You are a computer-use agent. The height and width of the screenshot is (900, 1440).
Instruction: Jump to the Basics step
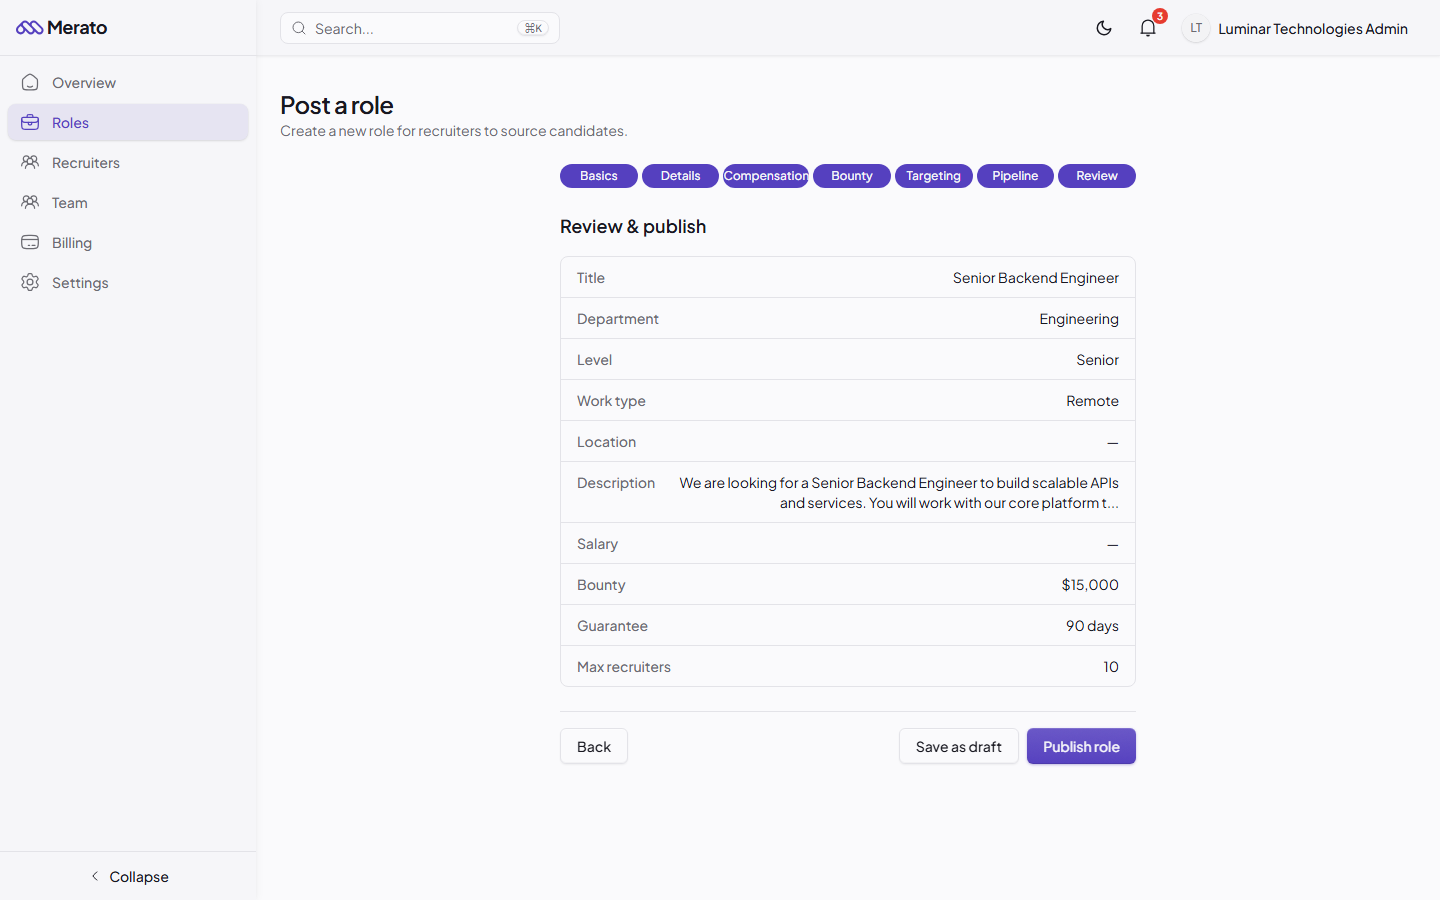click(598, 176)
